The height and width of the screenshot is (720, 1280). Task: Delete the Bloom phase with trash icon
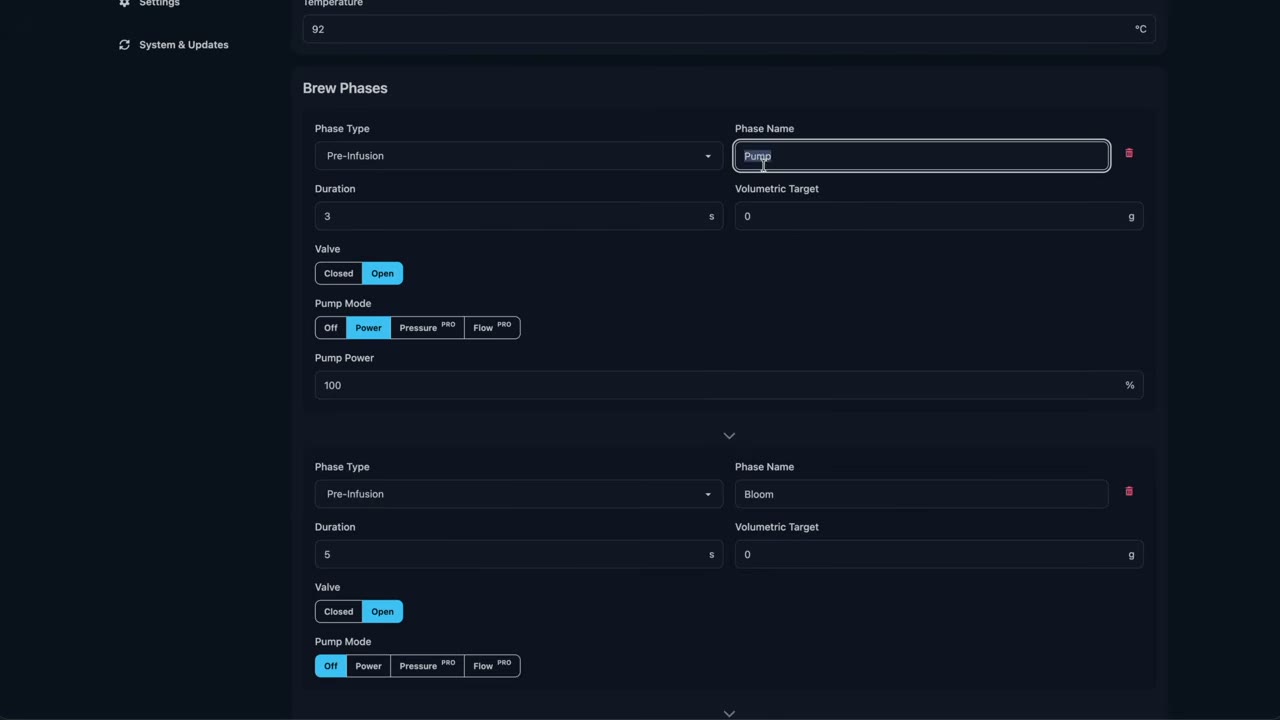pos(1129,491)
